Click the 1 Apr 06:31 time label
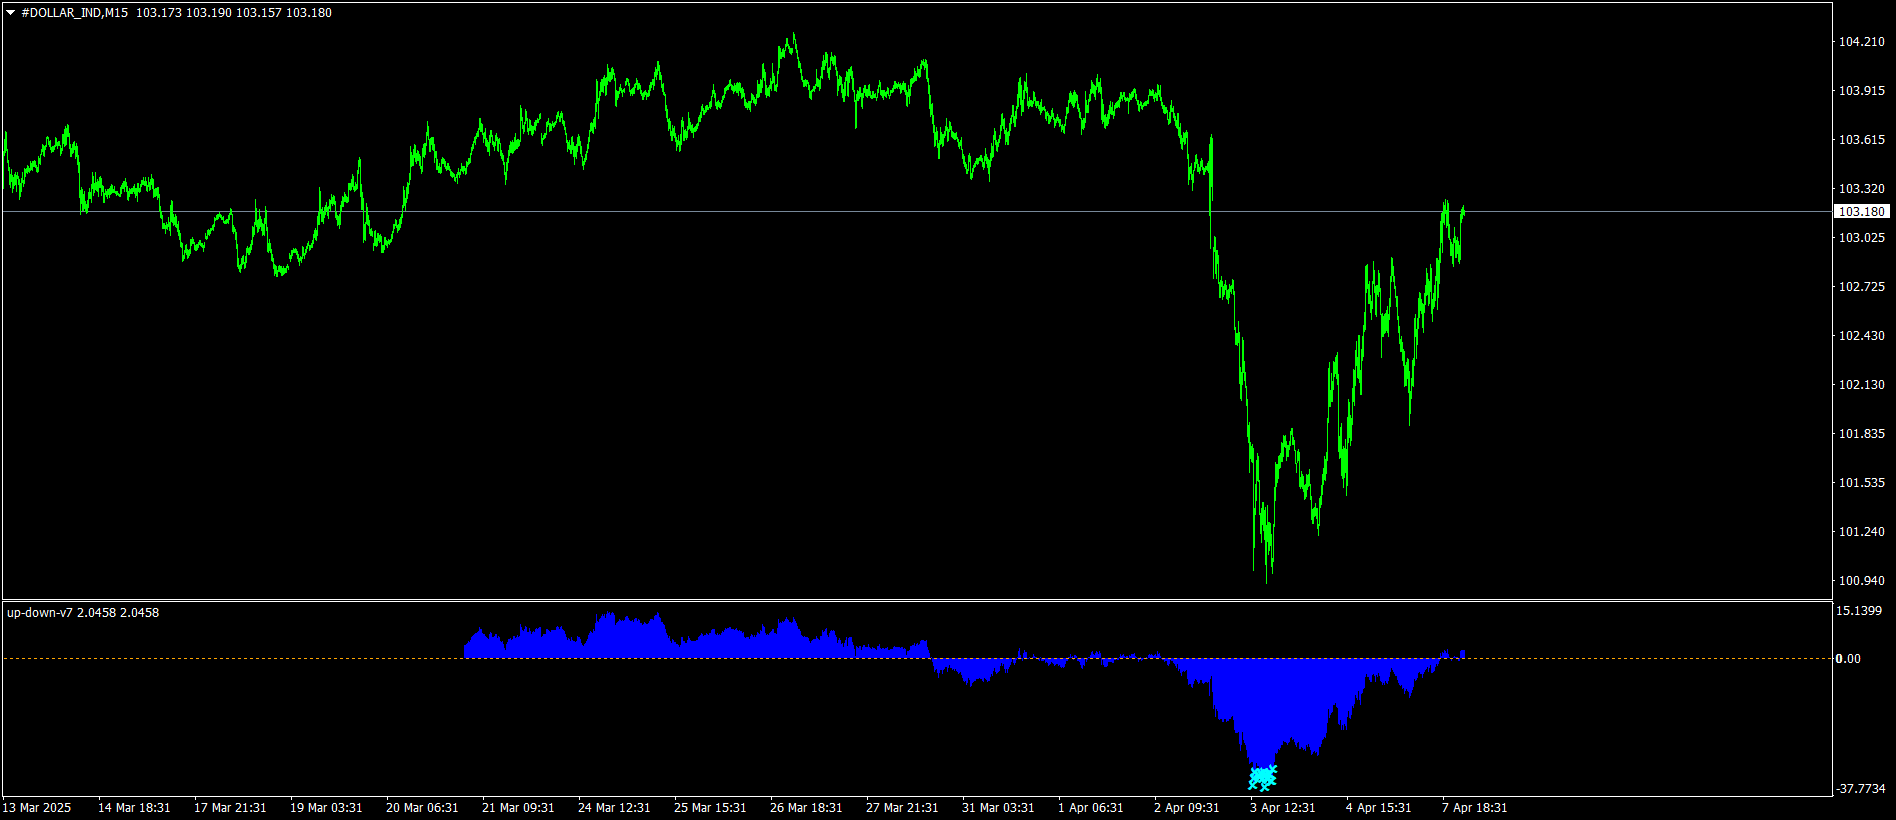1896x820 pixels. click(1091, 808)
